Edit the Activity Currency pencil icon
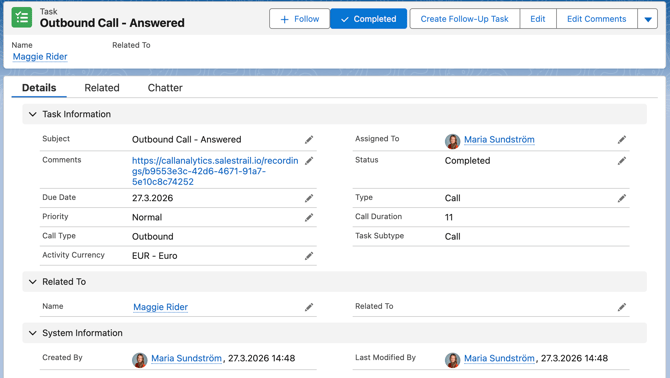 point(309,256)
